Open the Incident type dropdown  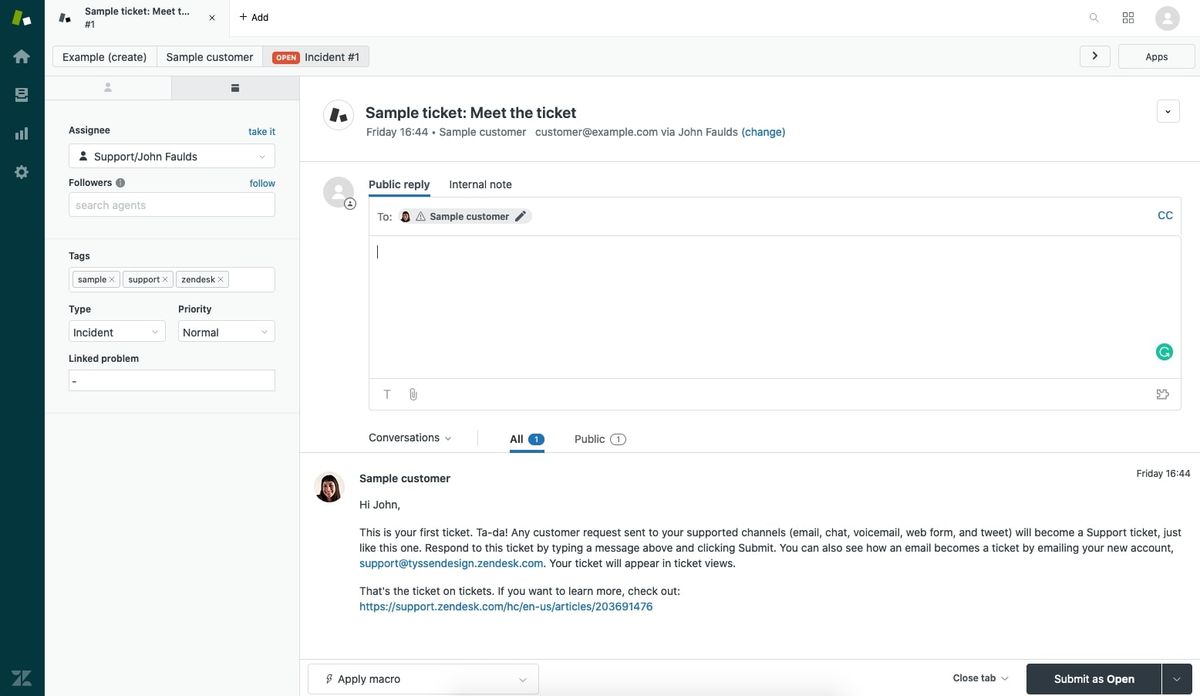click(x=116, y=331)
